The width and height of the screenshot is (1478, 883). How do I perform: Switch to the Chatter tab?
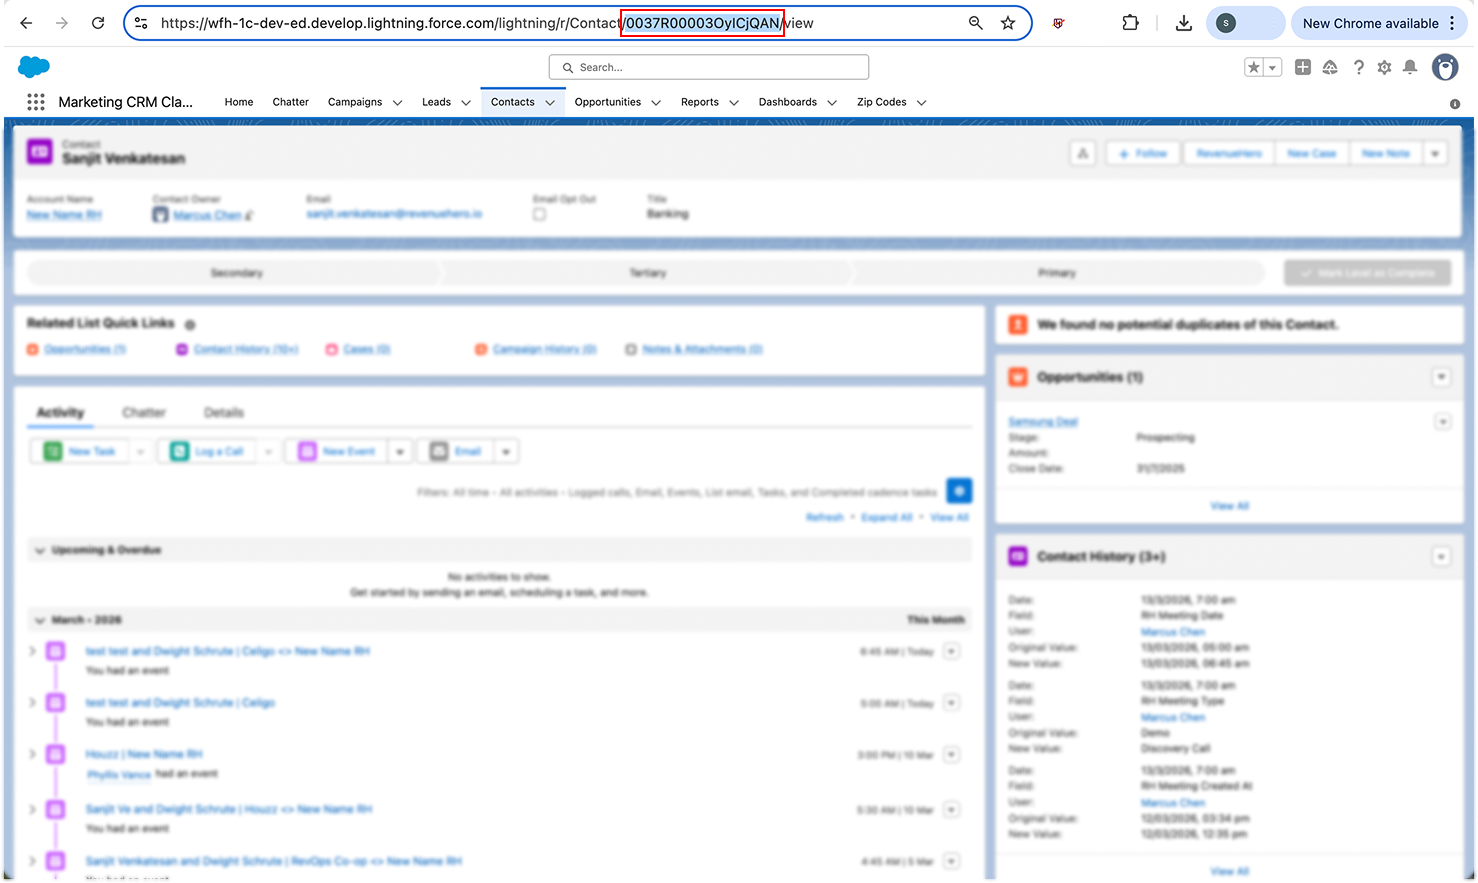[x=143, y=411]
